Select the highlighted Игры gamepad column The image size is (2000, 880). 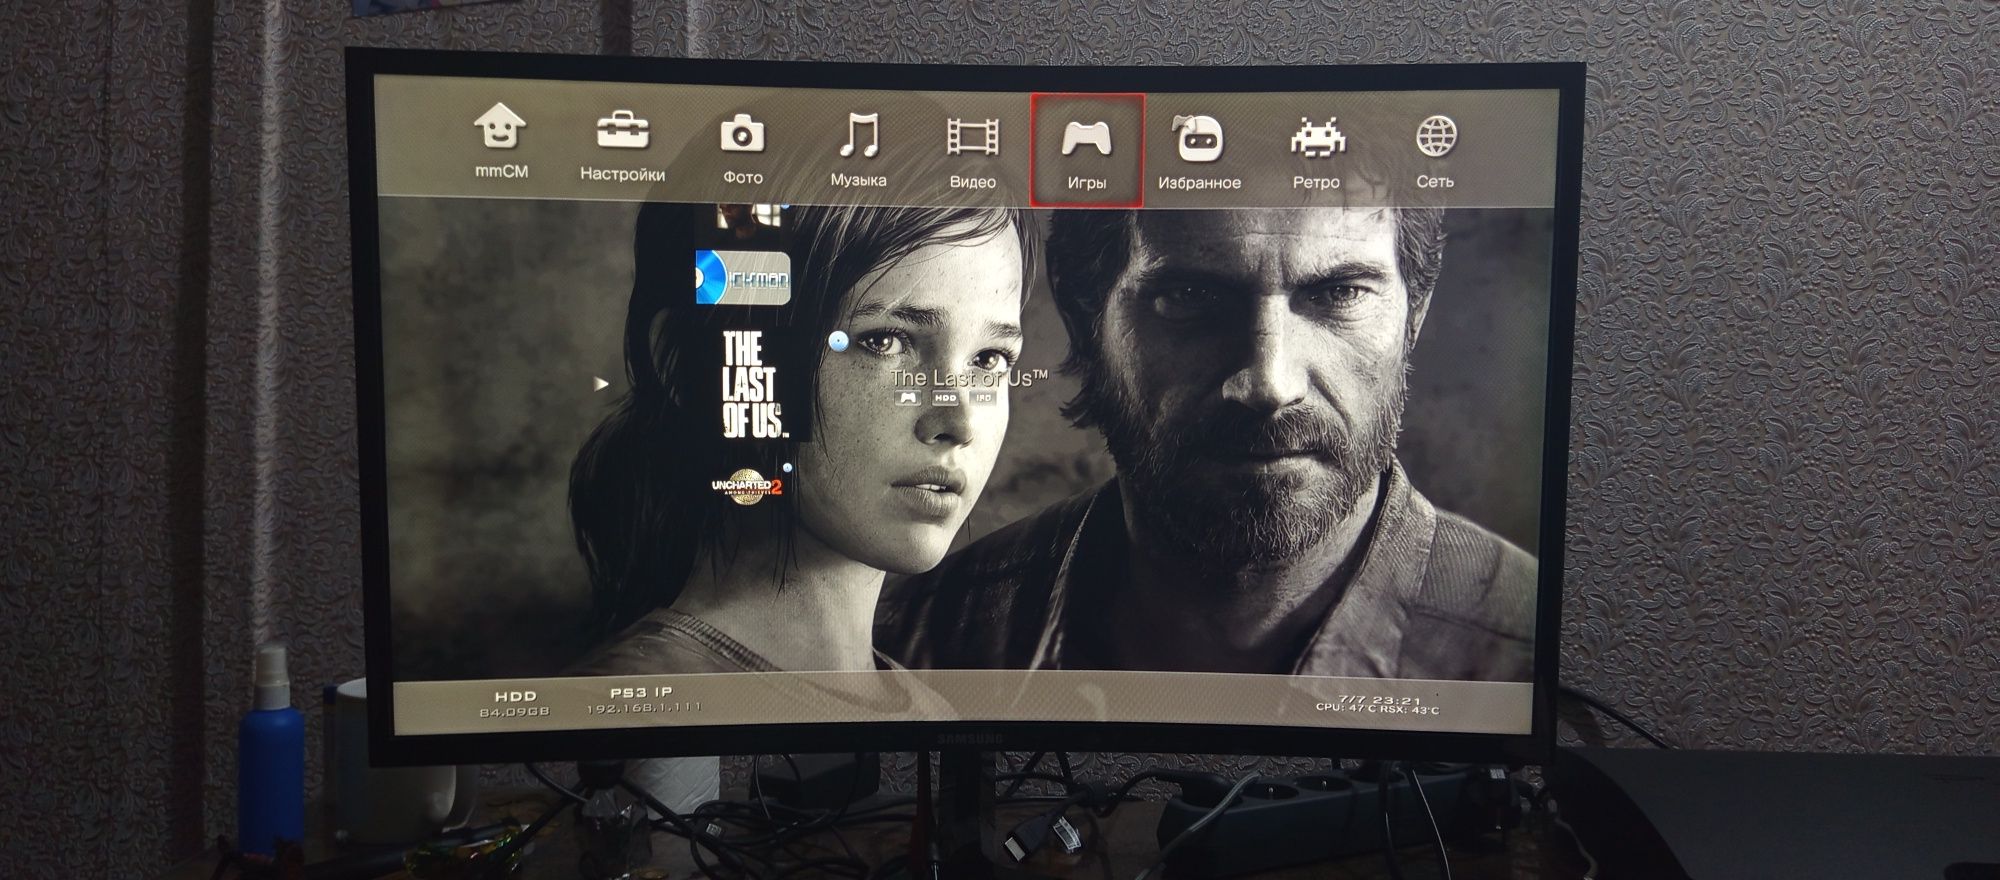(1087, 151)
